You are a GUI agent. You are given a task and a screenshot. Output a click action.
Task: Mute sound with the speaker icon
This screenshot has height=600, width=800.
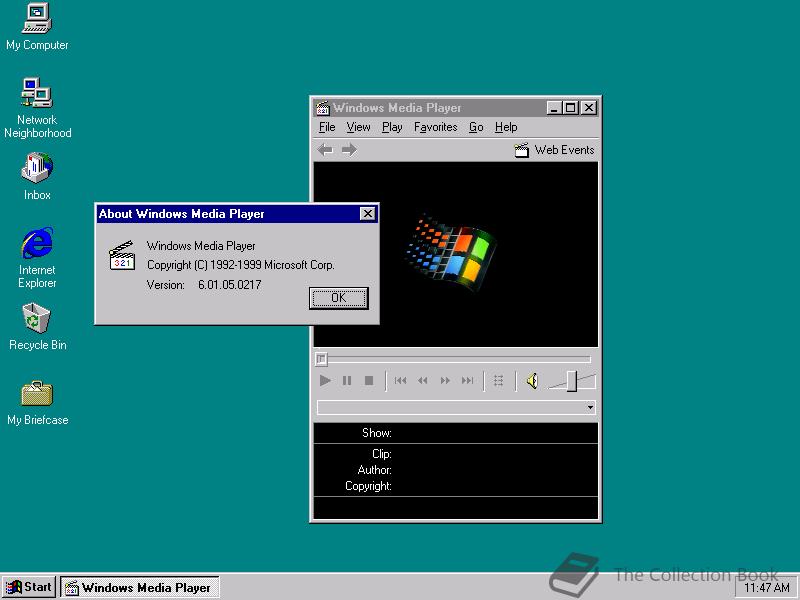pos(532,381)
